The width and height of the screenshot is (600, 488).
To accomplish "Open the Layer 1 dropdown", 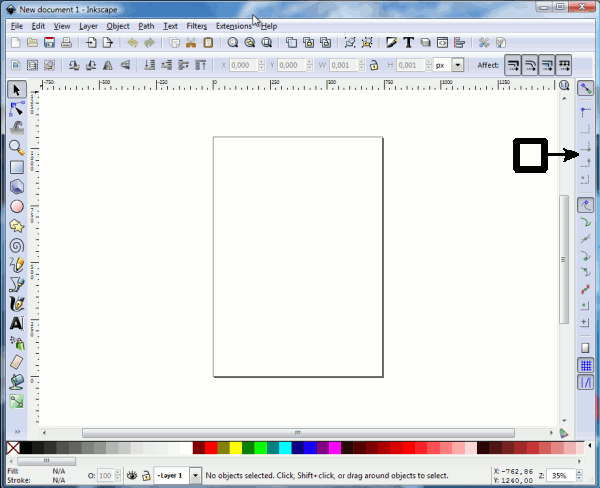I will point(195,476).
